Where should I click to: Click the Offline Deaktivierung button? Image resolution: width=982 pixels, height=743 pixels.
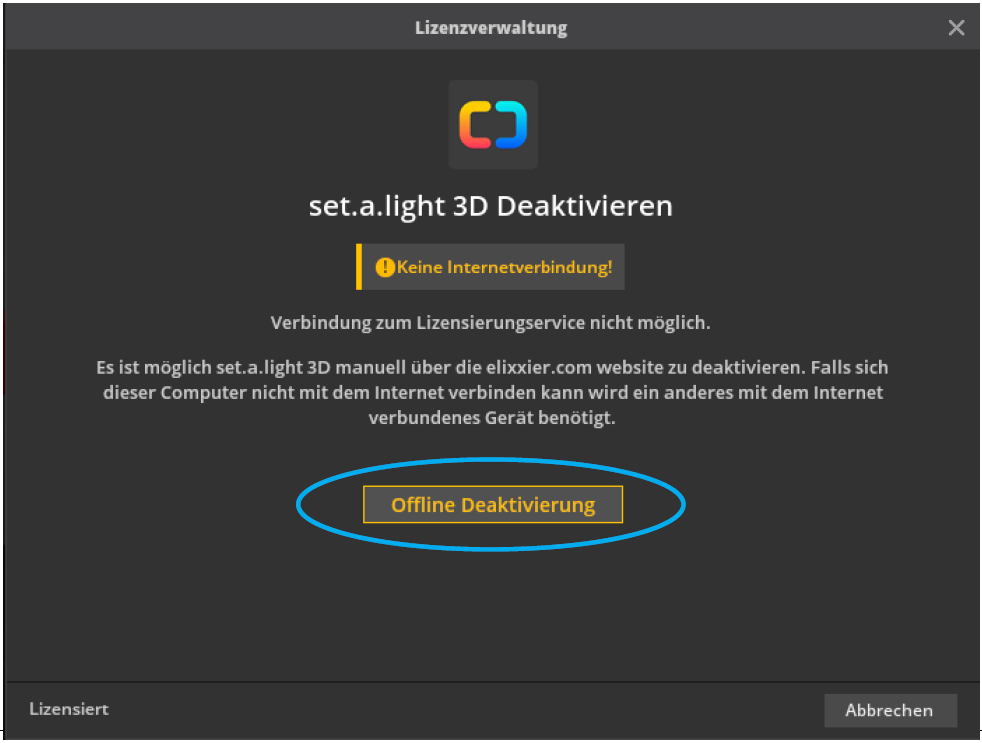pos(492,505)
